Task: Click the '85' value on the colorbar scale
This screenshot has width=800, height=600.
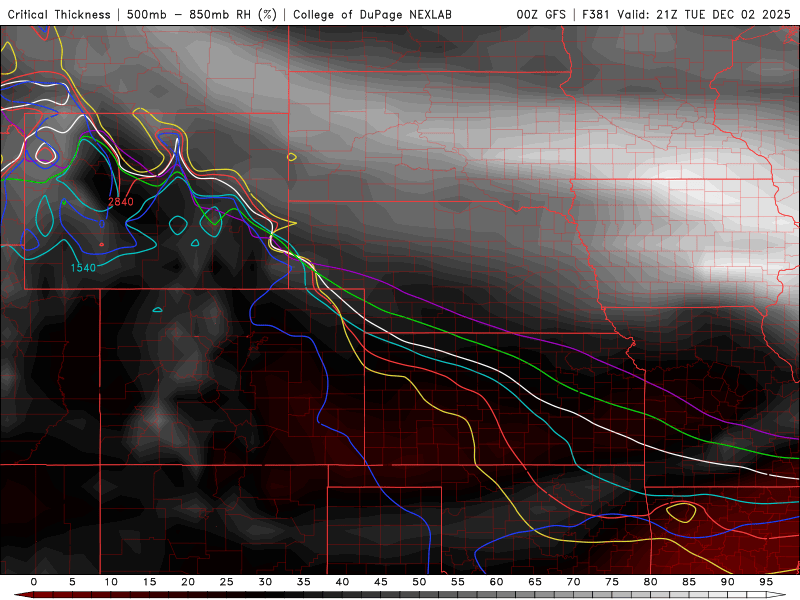Action: 689,582
